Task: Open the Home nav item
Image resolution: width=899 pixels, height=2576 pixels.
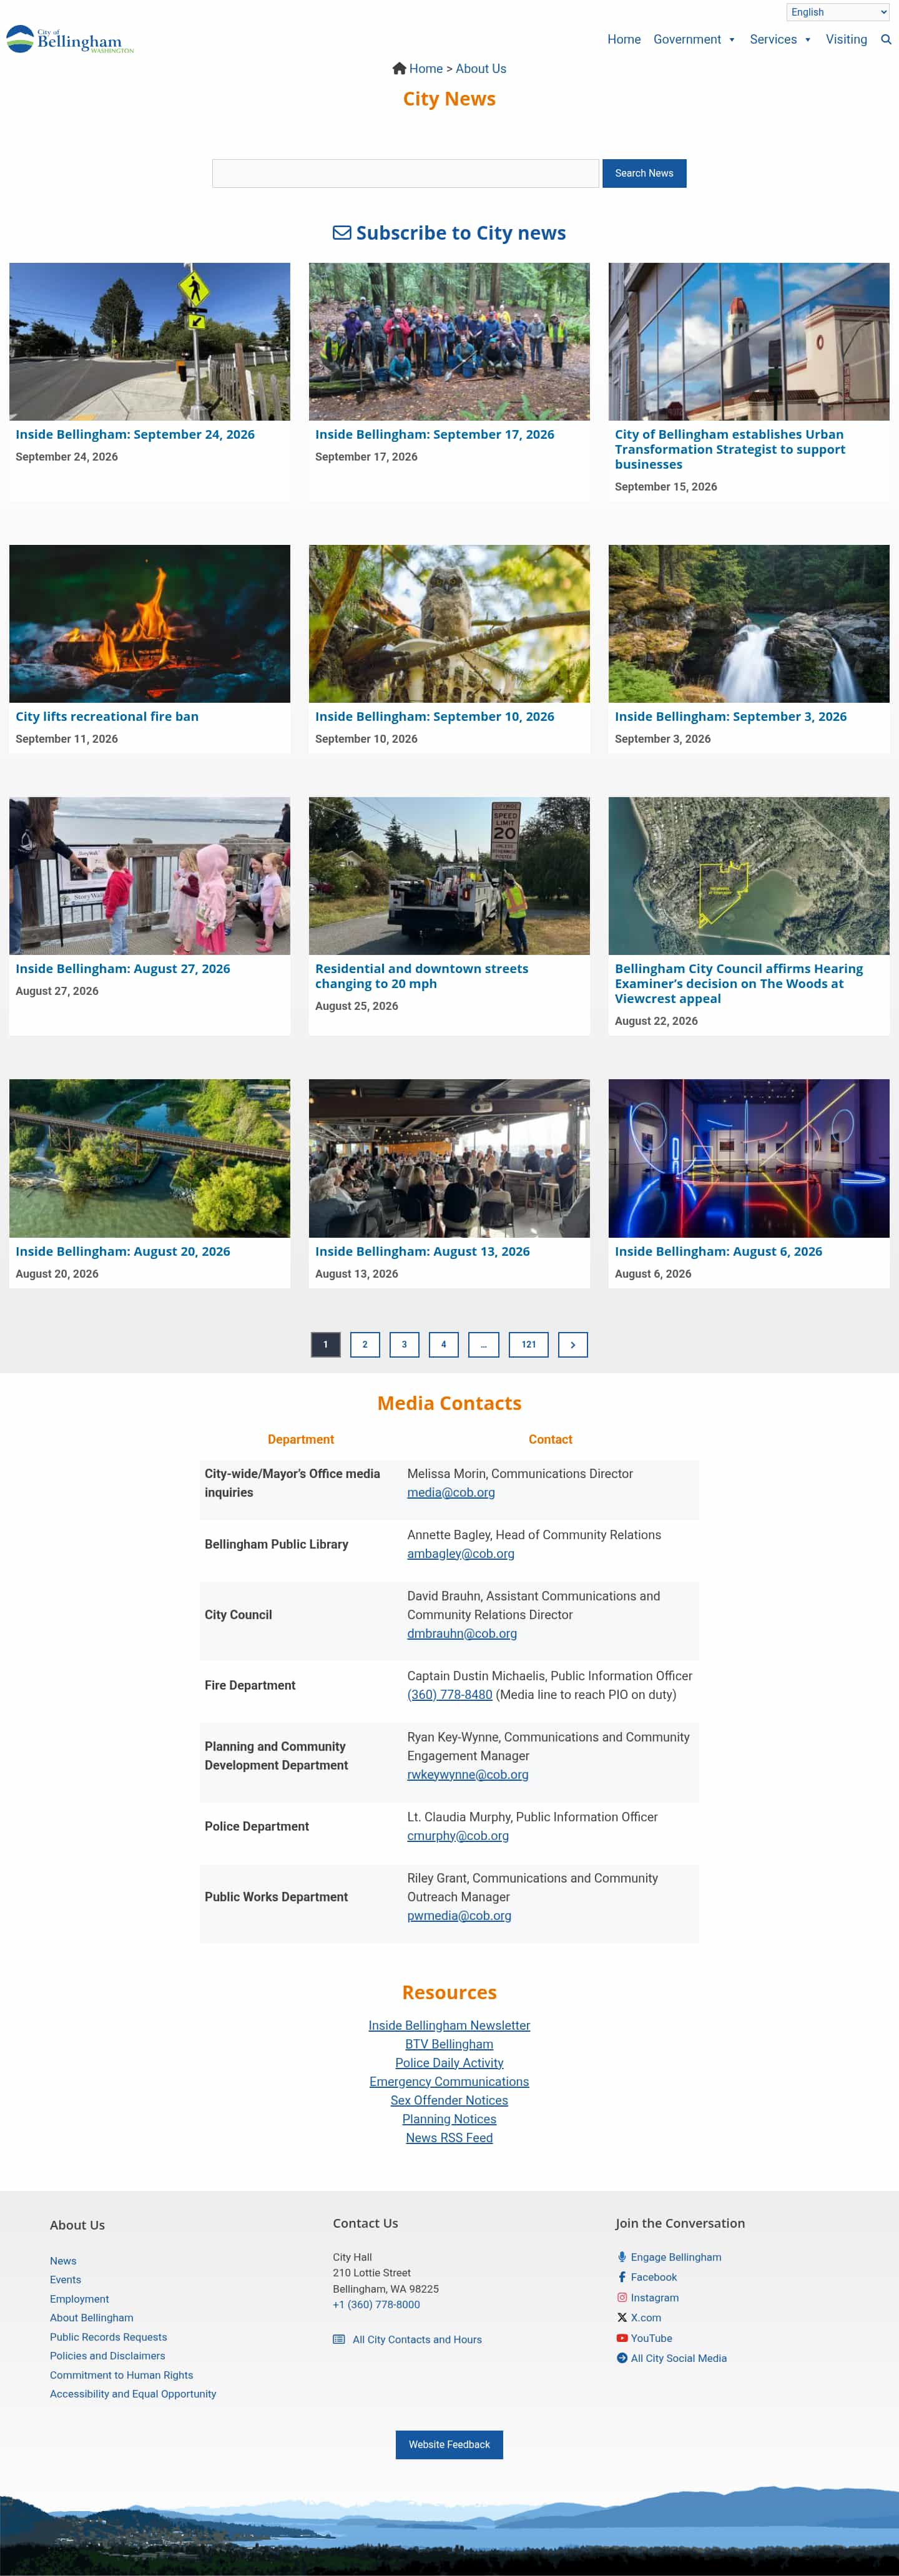Action: [624, 40]
